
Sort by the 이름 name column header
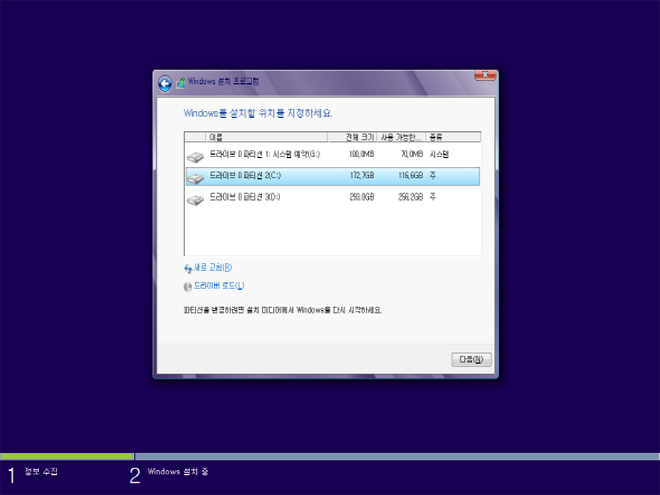click(x=266, y=137)
